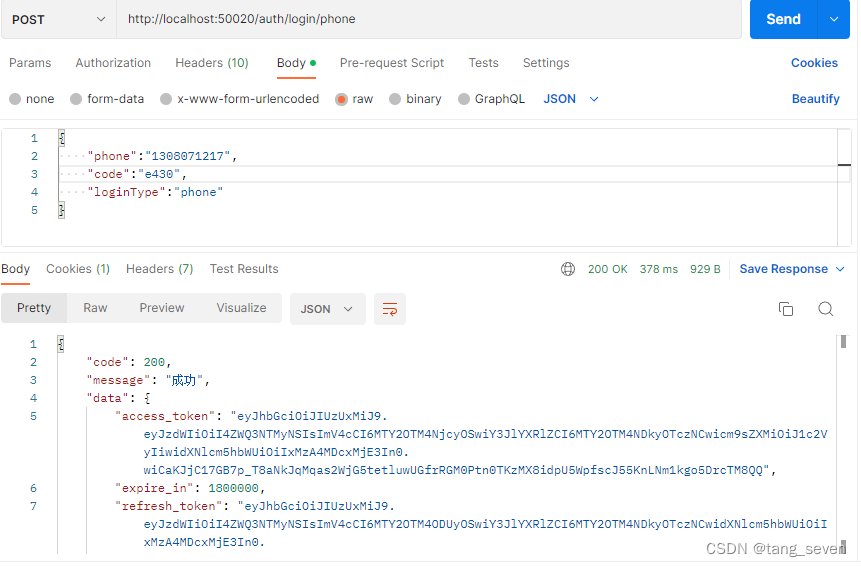Select the form-data radio option
This screenshot has width=861, height=567.
(x=76, y=99)
